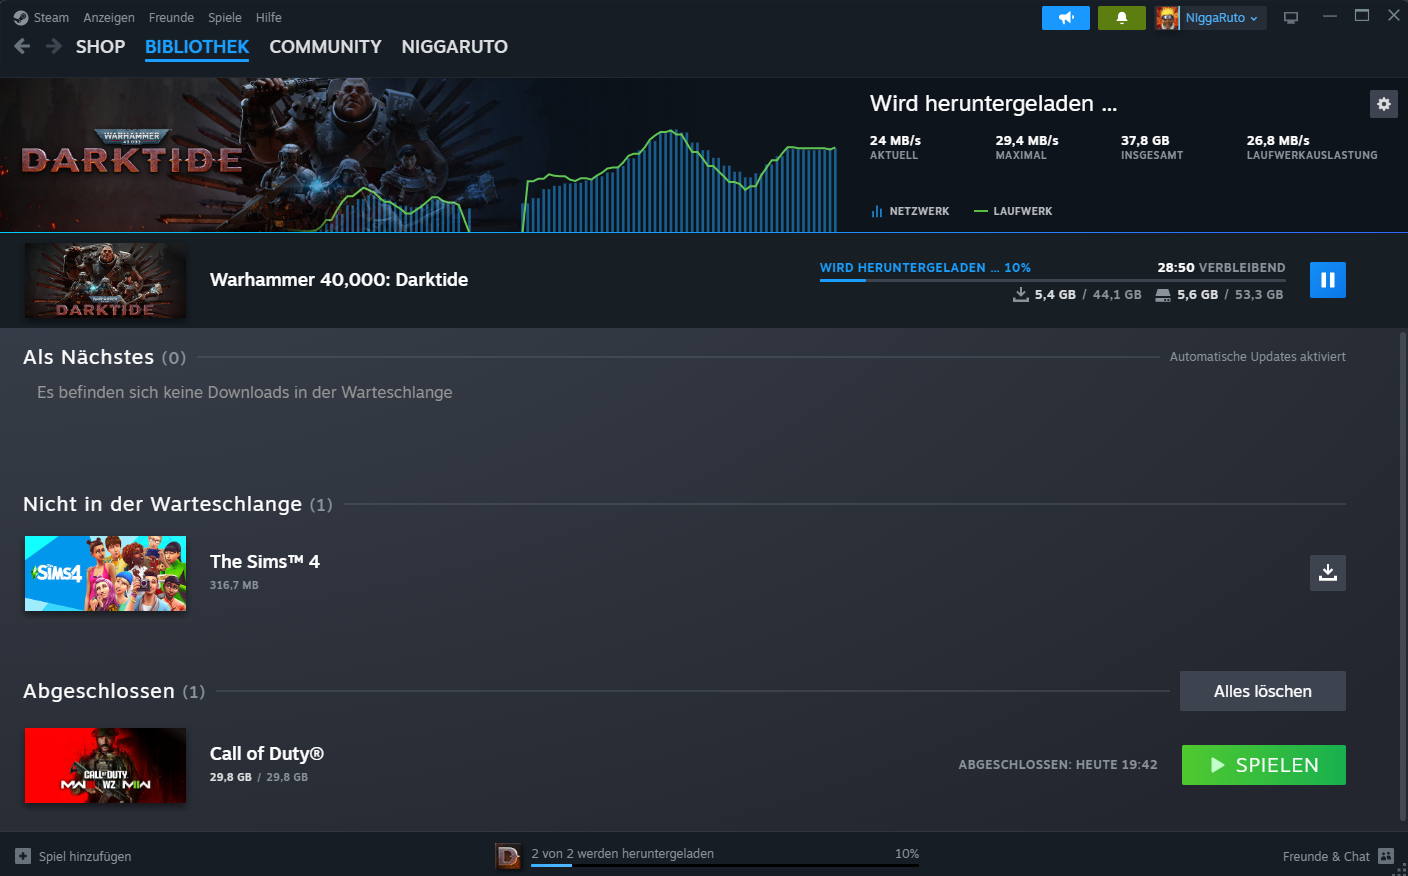The width and height of the screenshot is (1408, 876).
Task: Open the notifications bell
Action: (x=1122, y=18)
